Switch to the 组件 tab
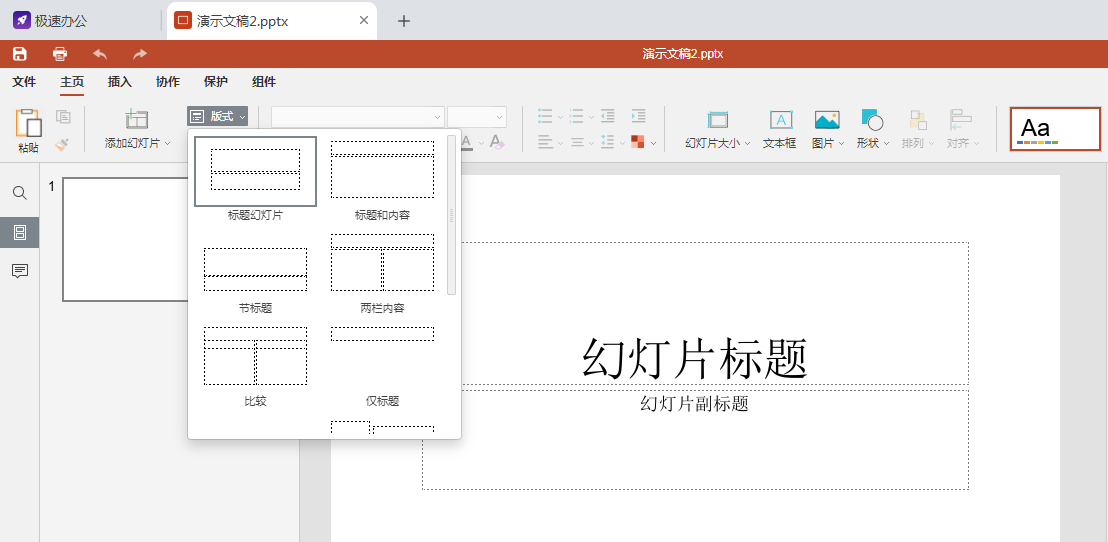This screenshot has width=1108, height=542. pos(264,82)
